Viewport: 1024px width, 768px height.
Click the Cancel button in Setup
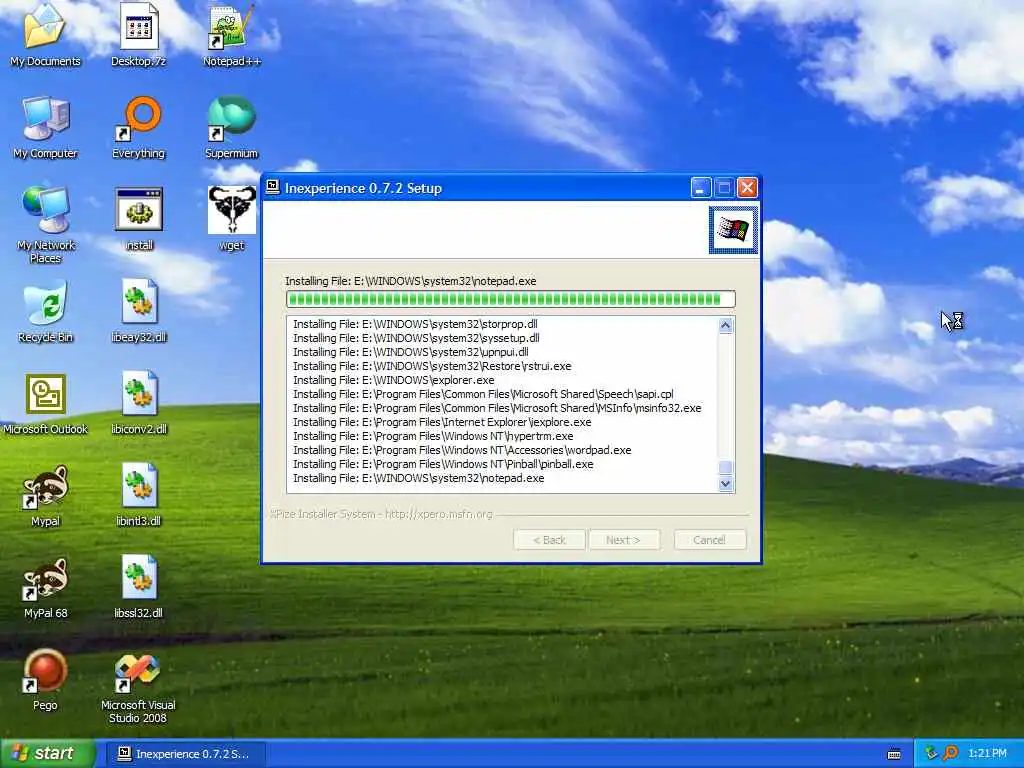point(710,540)
